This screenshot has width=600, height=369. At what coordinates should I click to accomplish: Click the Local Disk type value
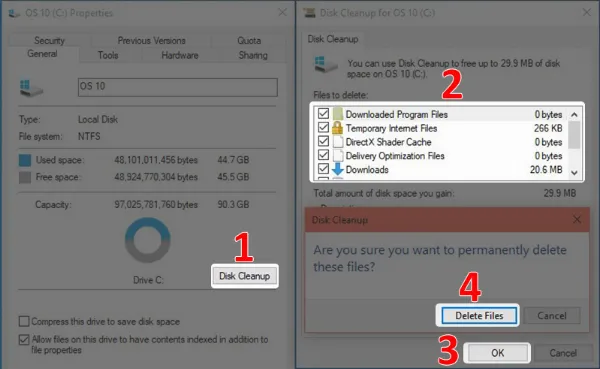98,119
